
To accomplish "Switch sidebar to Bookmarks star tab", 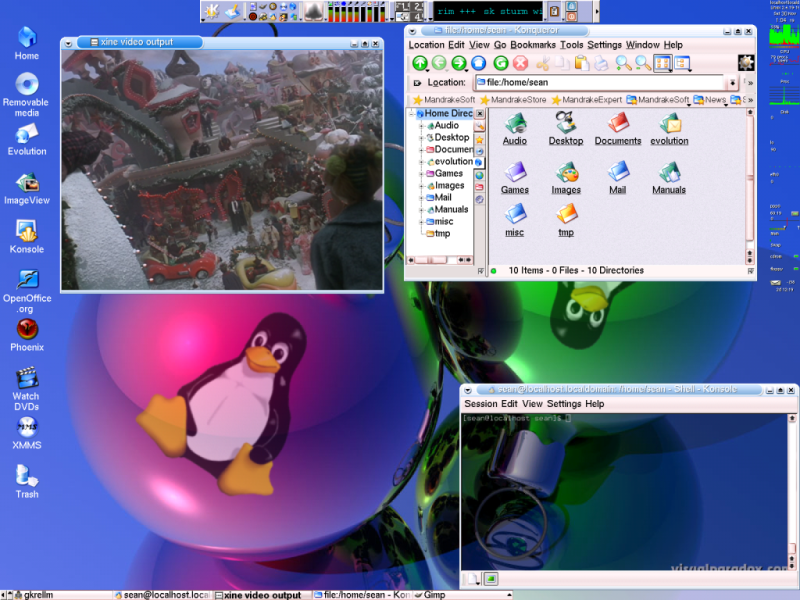I will pos(480,139).
